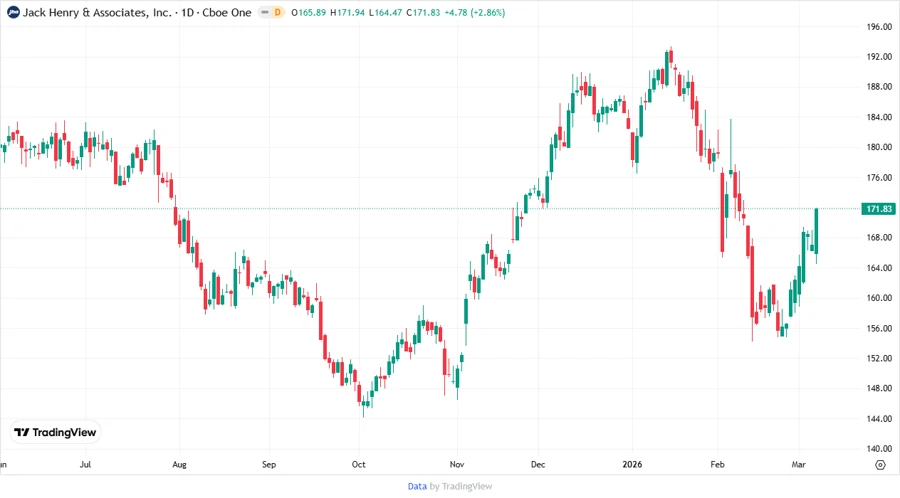
Task: Open the Data link in footer
Action: coord(417,487)
